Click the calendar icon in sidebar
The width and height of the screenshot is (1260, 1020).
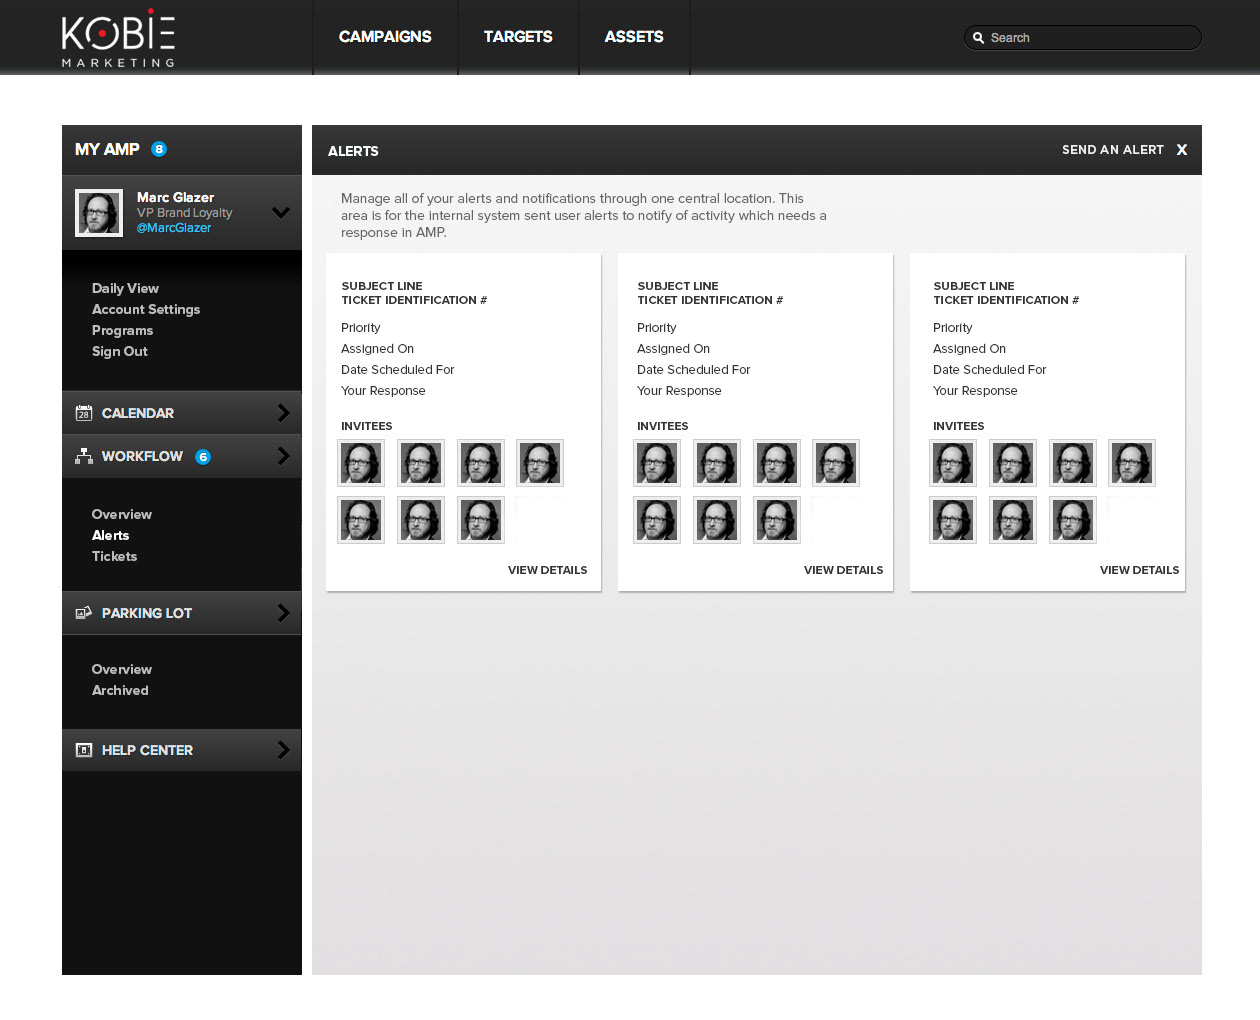84,413
